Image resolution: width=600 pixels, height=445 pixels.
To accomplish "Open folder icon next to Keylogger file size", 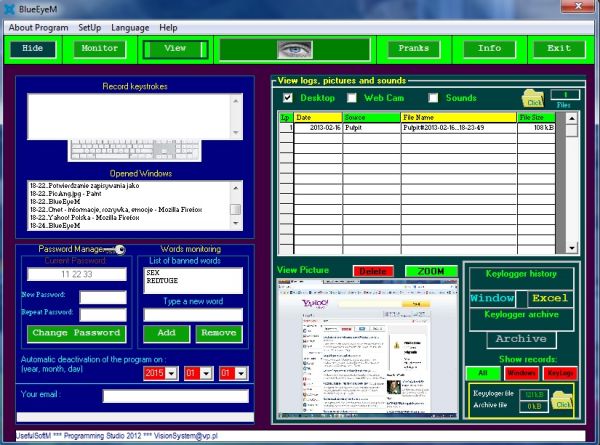I will click(x=562, y=401).
